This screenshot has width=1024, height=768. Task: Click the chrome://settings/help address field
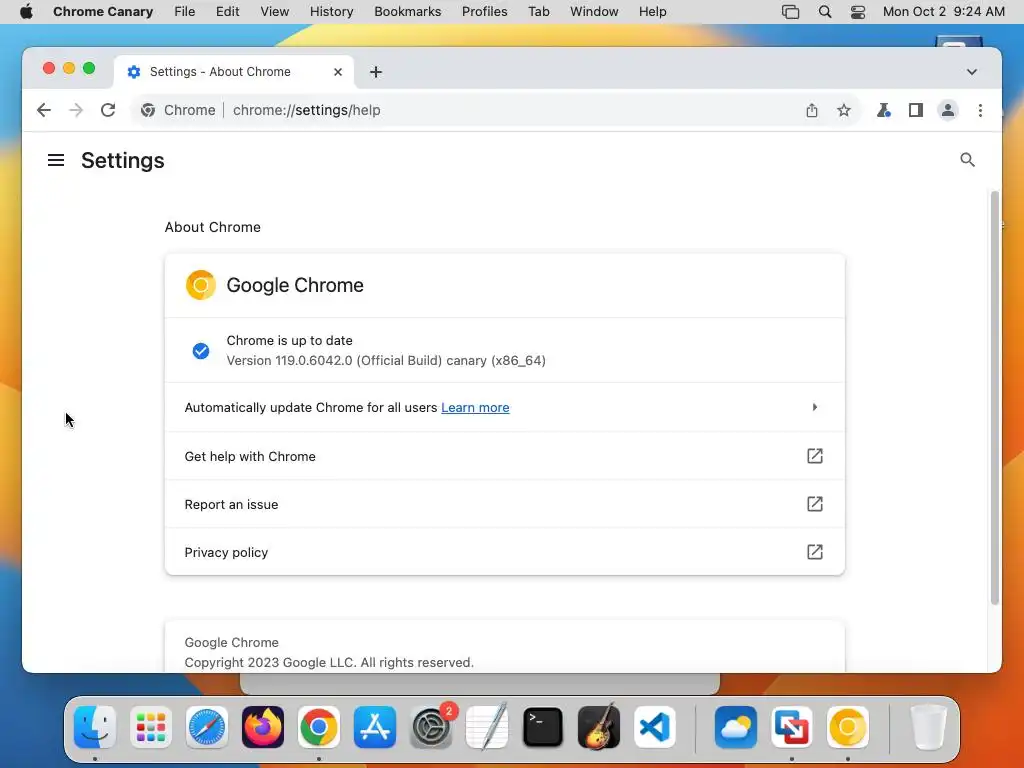pos(307,110)
